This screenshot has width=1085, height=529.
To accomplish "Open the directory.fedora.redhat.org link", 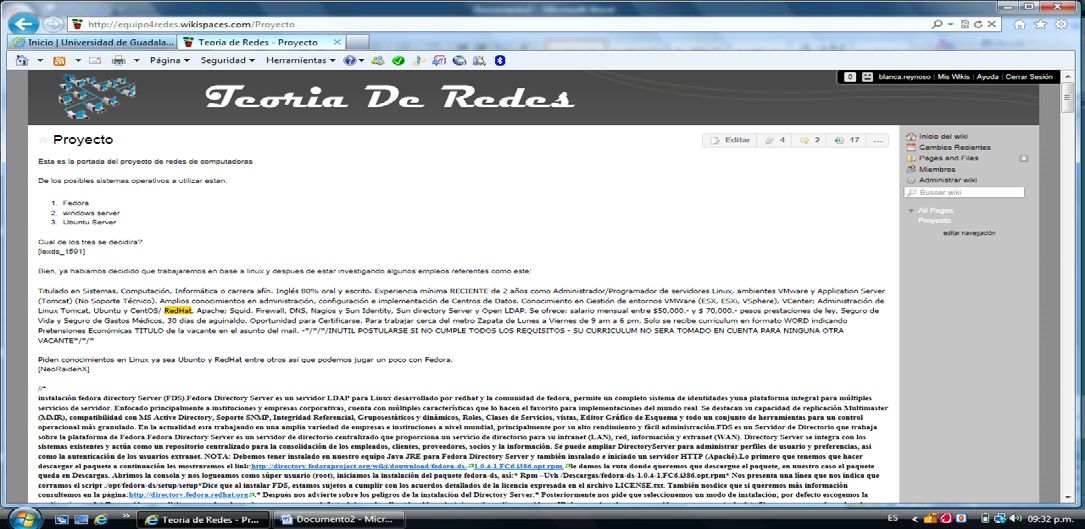I will pos(190,495).
